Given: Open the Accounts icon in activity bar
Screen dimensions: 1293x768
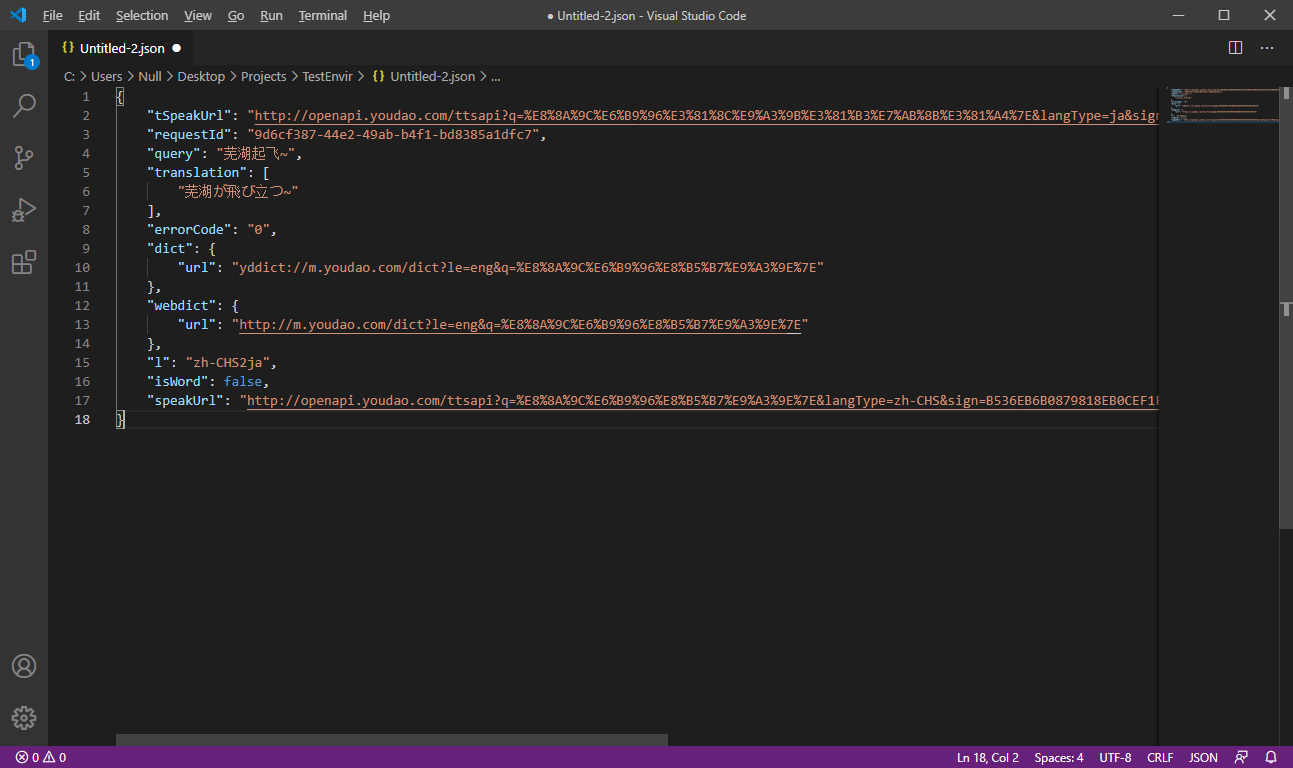Looking at the screenshot, I should (x=24, y=666).
